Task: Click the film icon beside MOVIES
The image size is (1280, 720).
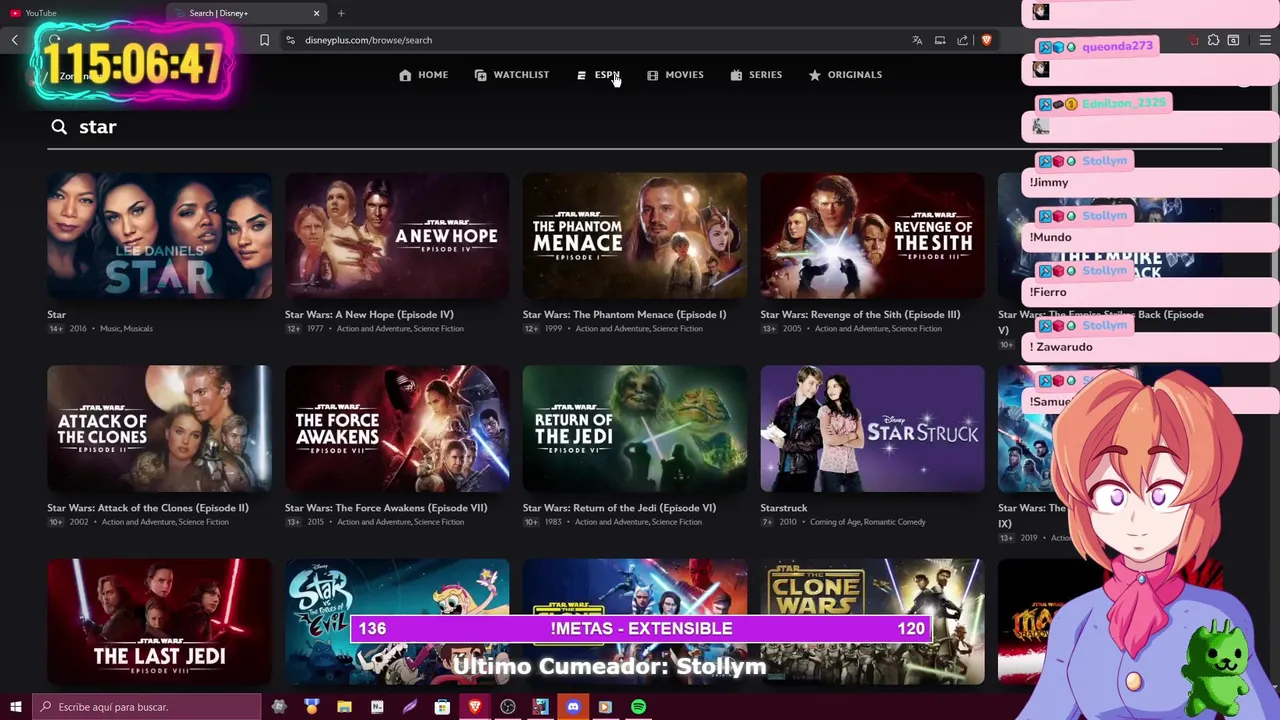Action: tap(652, 75)
